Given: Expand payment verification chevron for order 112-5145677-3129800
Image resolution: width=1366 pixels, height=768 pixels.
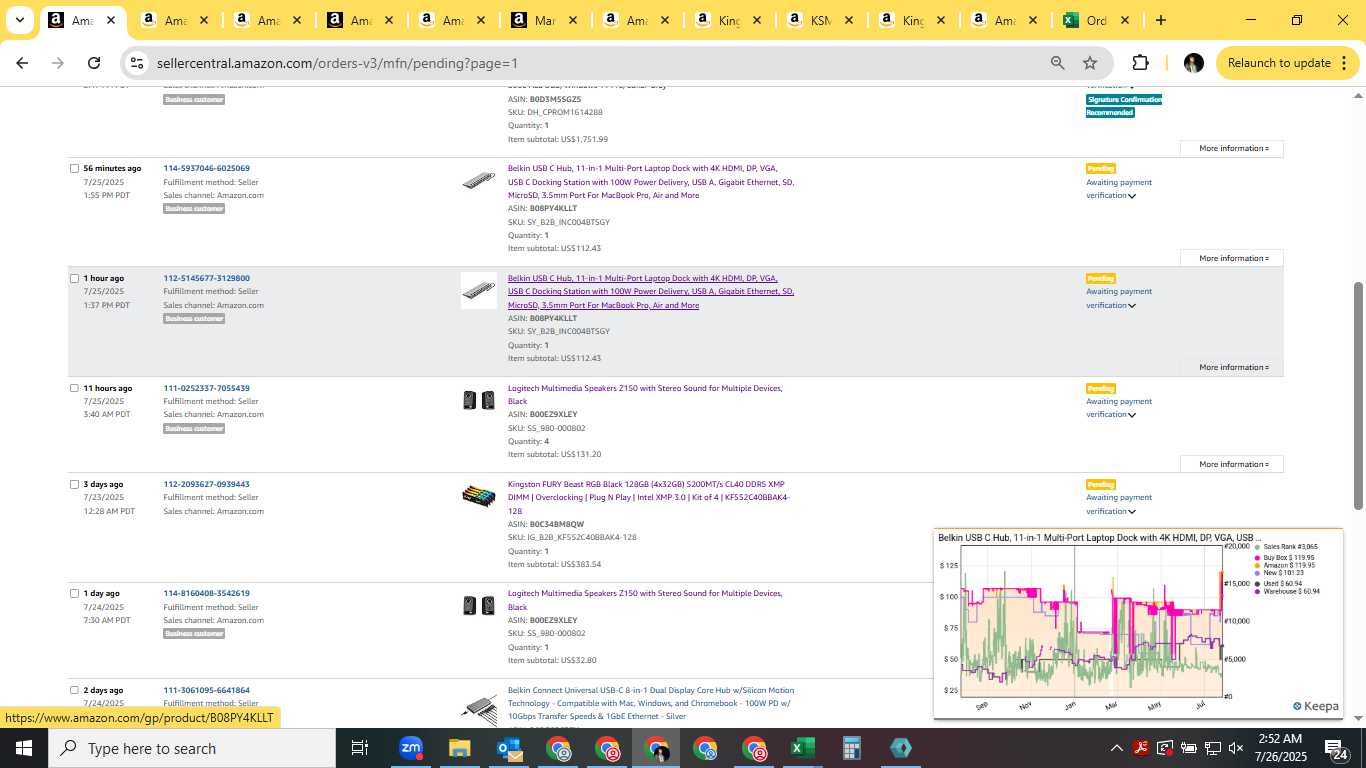Looking at the screenshot, I should [1132, 306].
